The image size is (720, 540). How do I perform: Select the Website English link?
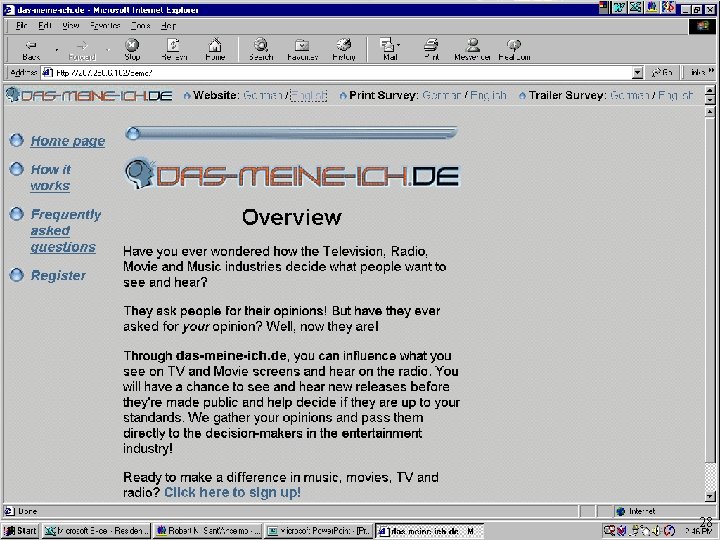309,95
